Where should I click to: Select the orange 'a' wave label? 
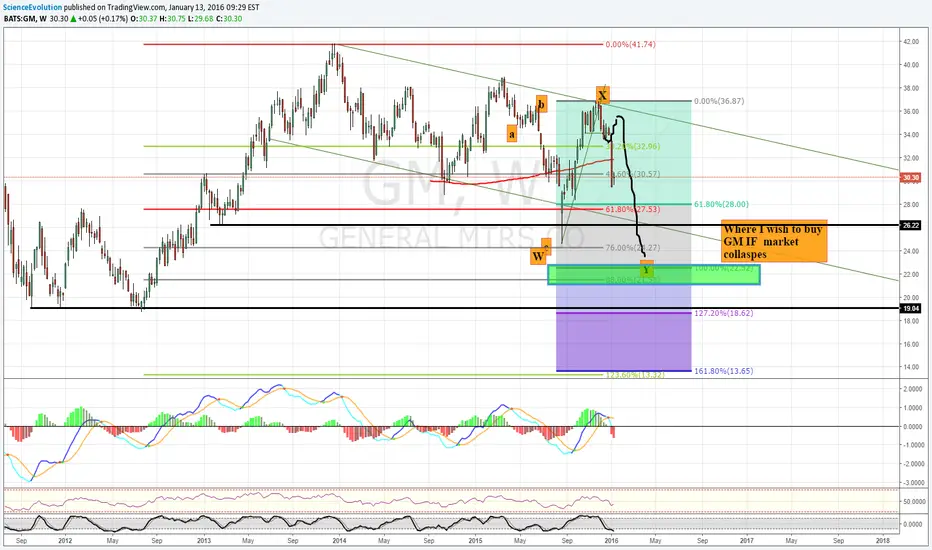point(512,134)
